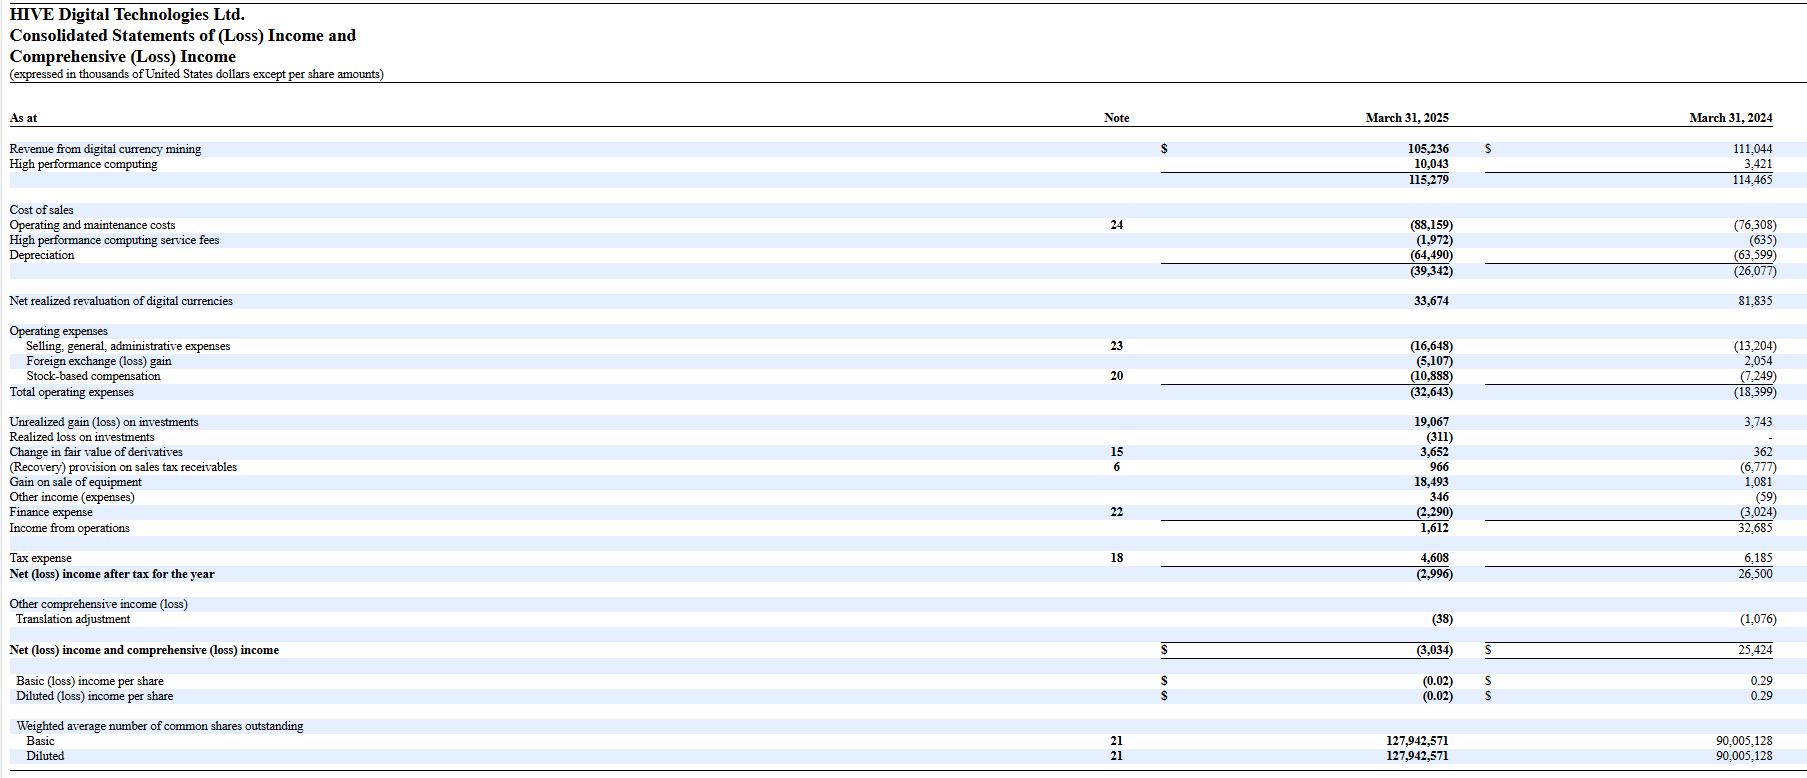The height and width of the screenshot is (778, 1807).
Task: Select 'Gain on sale of equipment' label
Action: [x=75, y=482]
